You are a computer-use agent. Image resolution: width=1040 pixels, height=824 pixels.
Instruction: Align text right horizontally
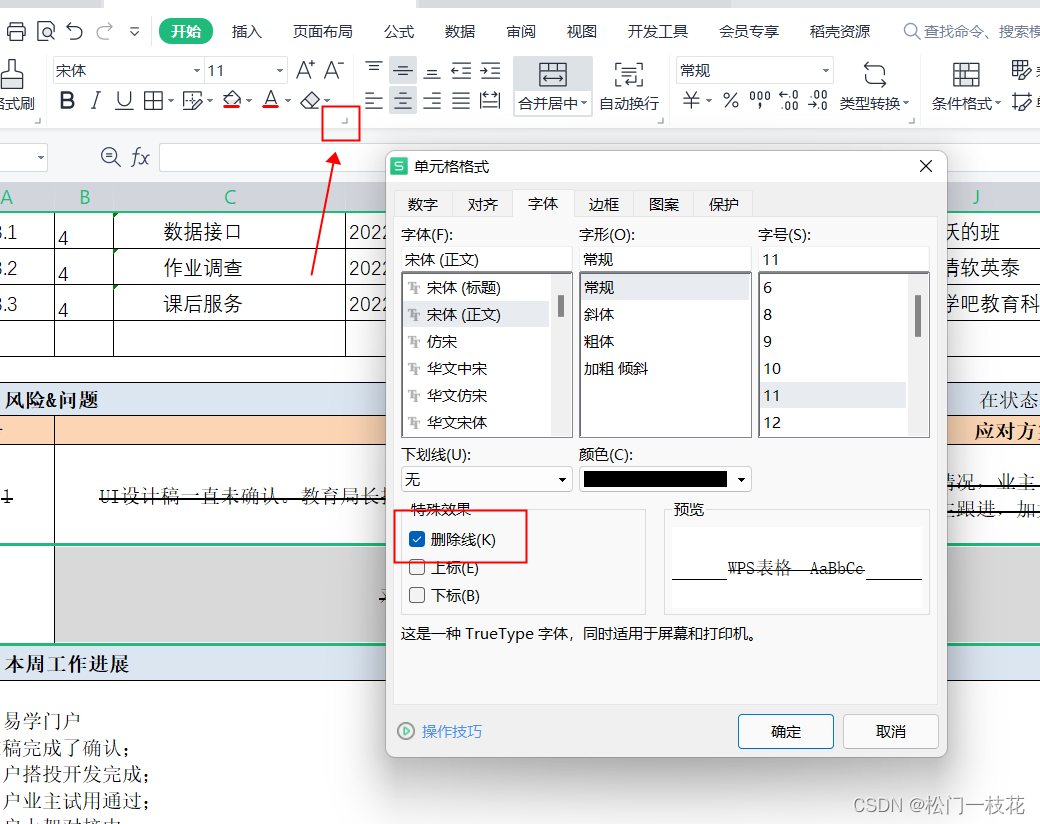click(432, 101)
